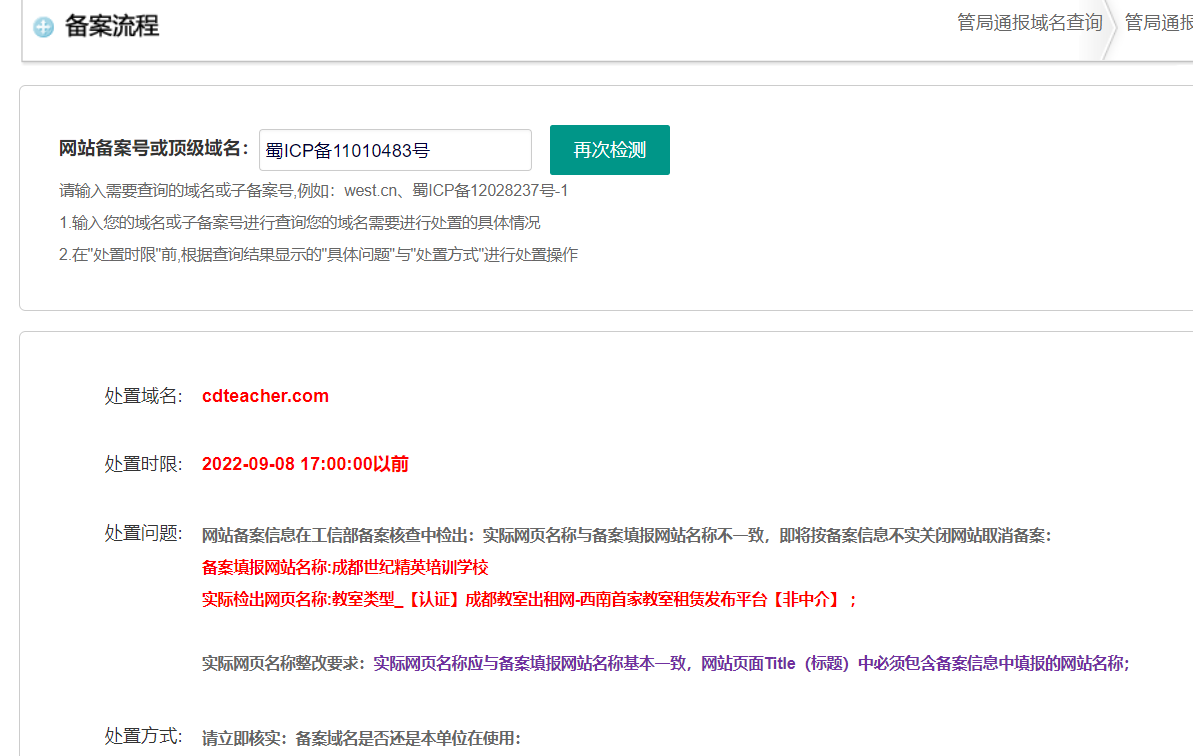Click the 处置问题 label

pos(143,533)
